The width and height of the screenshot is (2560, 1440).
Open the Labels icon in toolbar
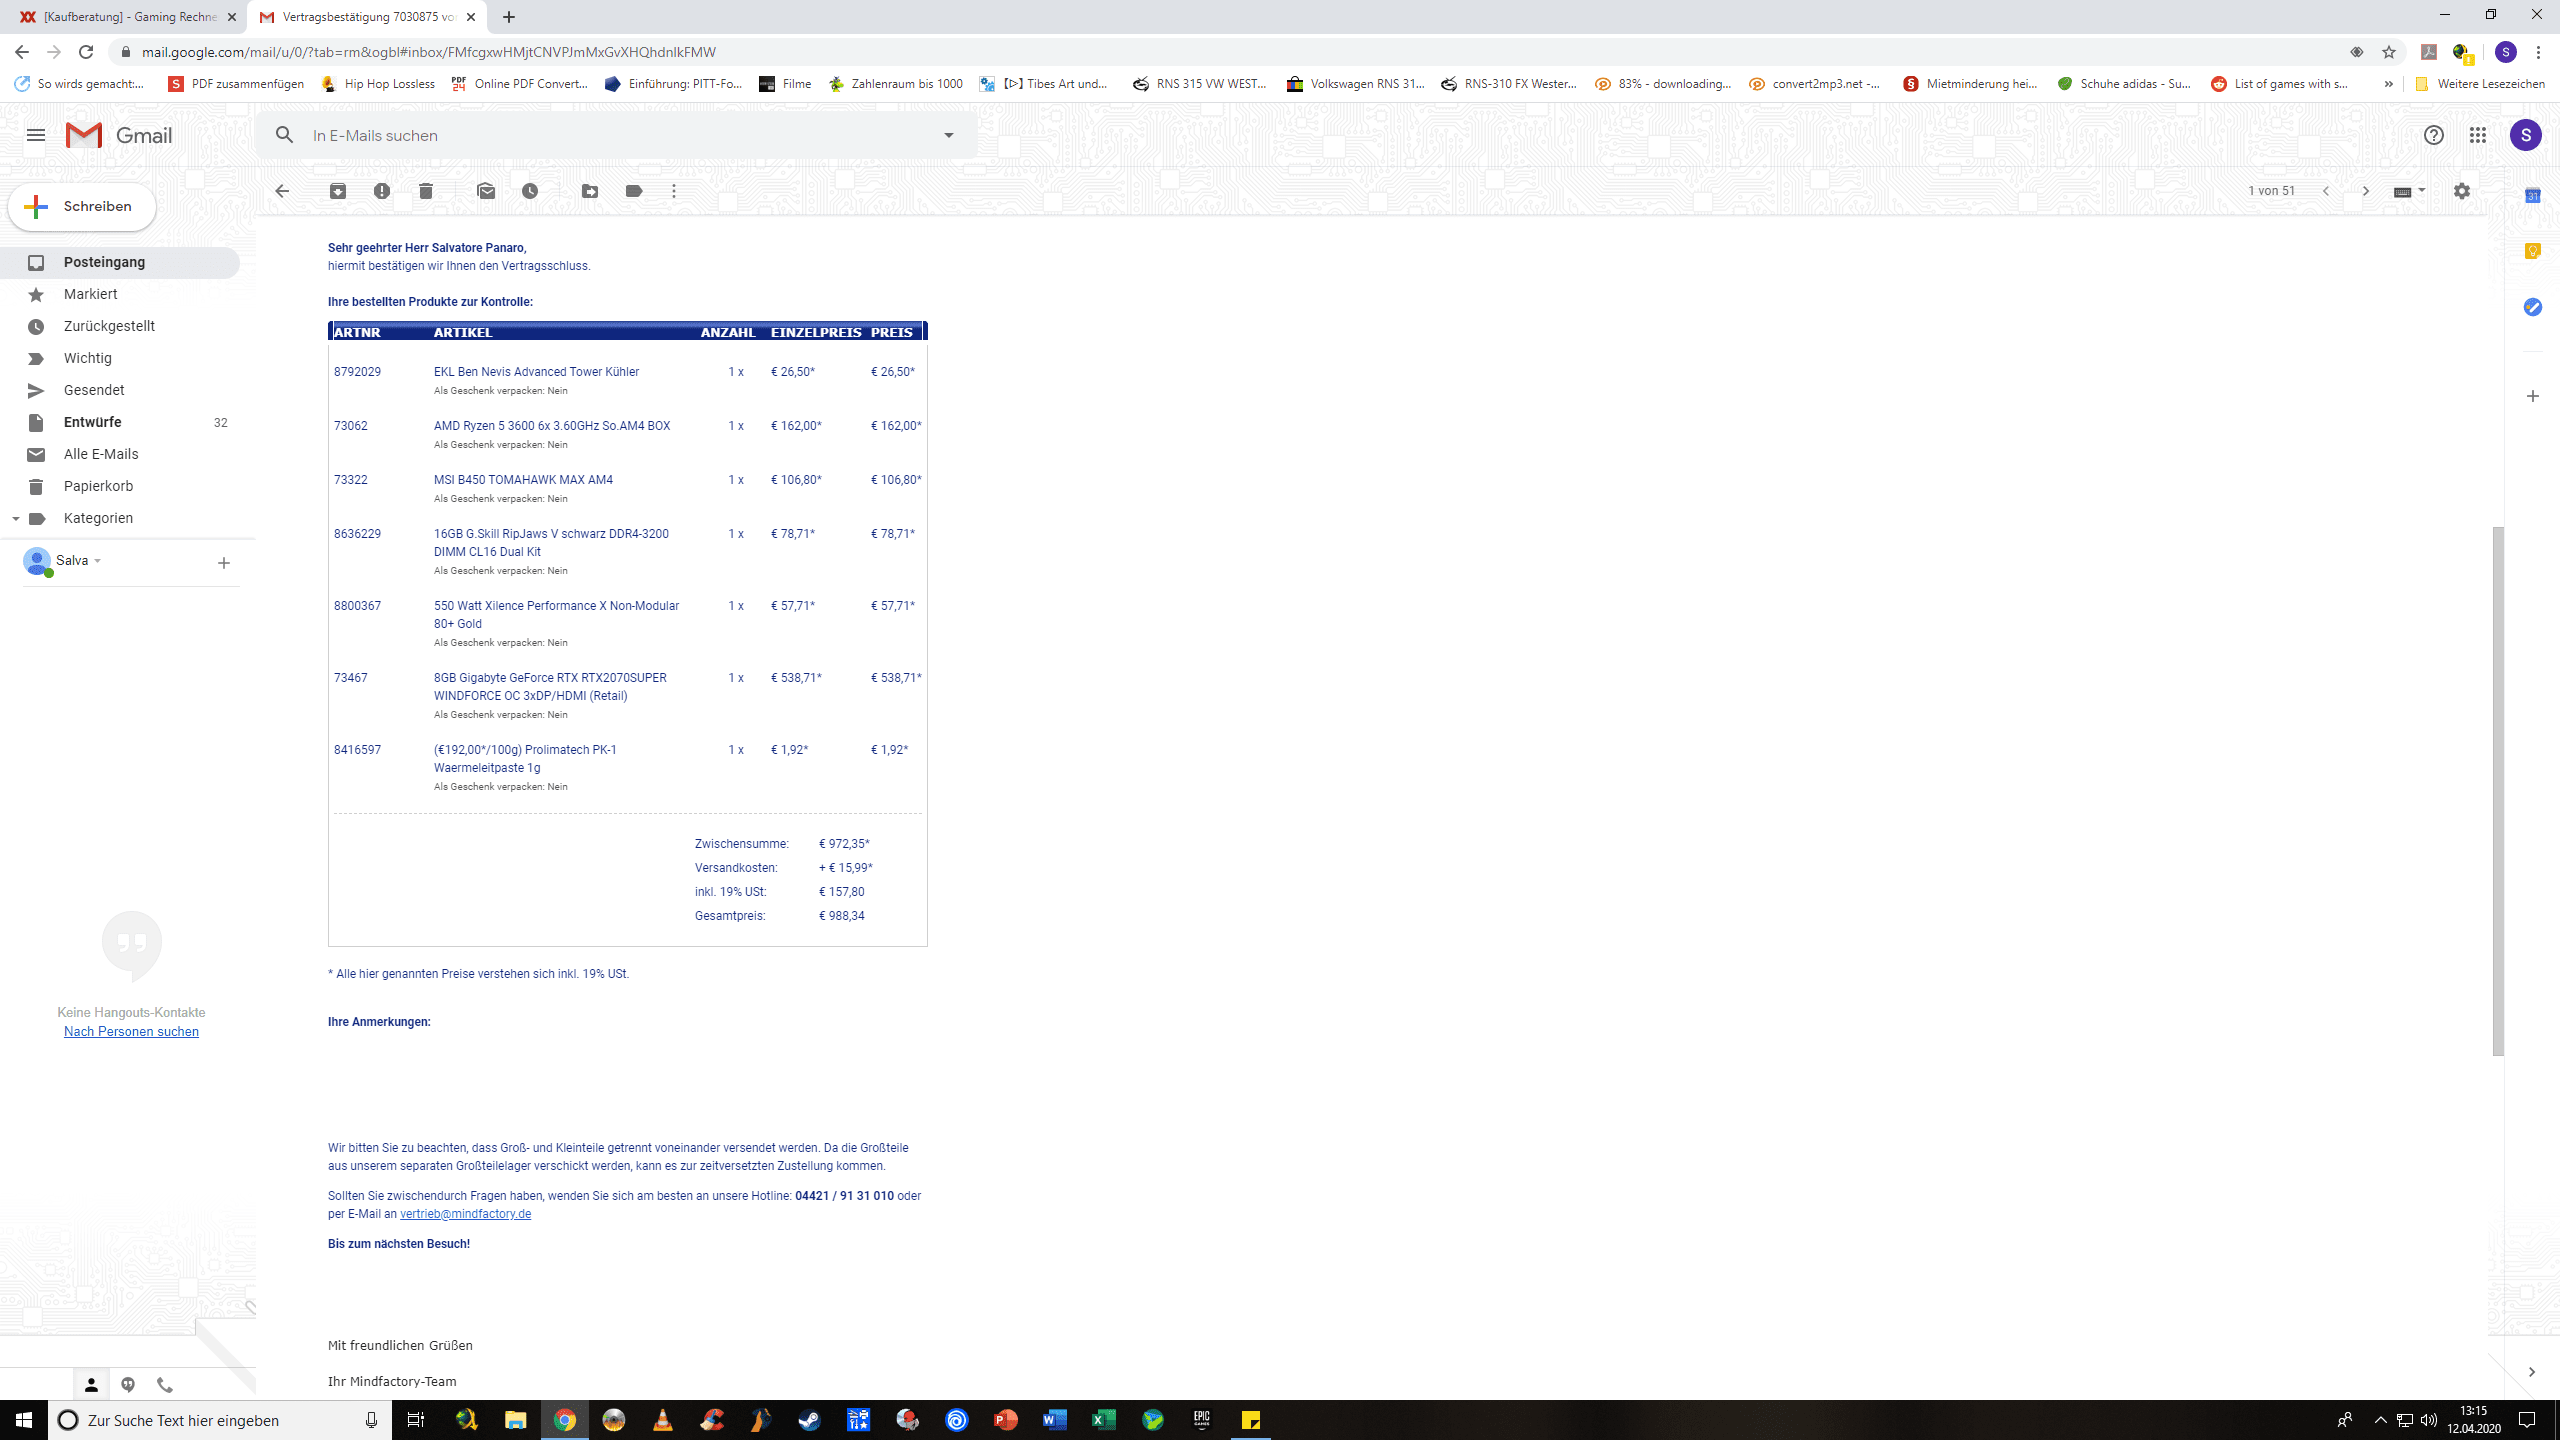(634, 191)
